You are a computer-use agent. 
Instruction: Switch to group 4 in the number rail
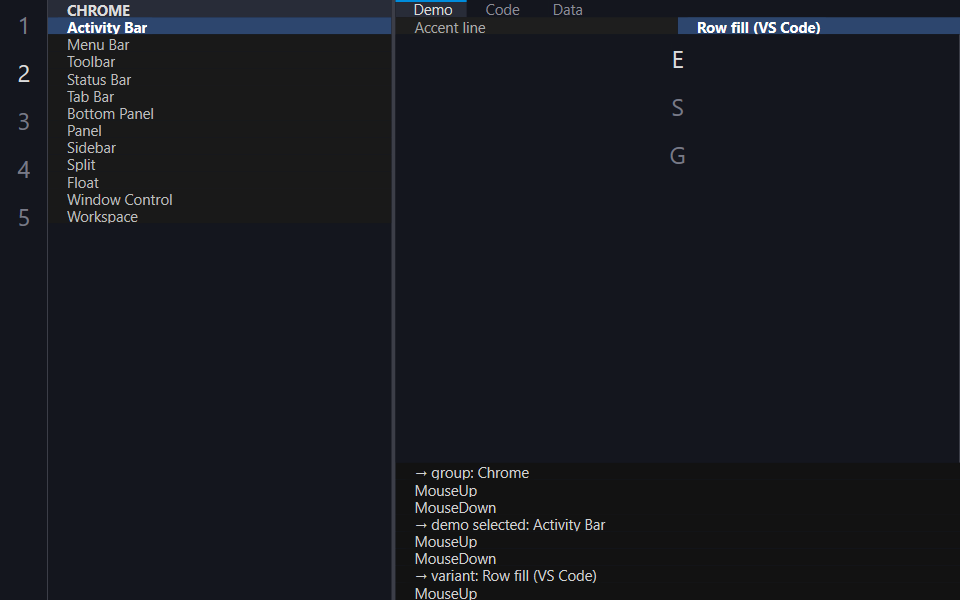pos(24,169)
